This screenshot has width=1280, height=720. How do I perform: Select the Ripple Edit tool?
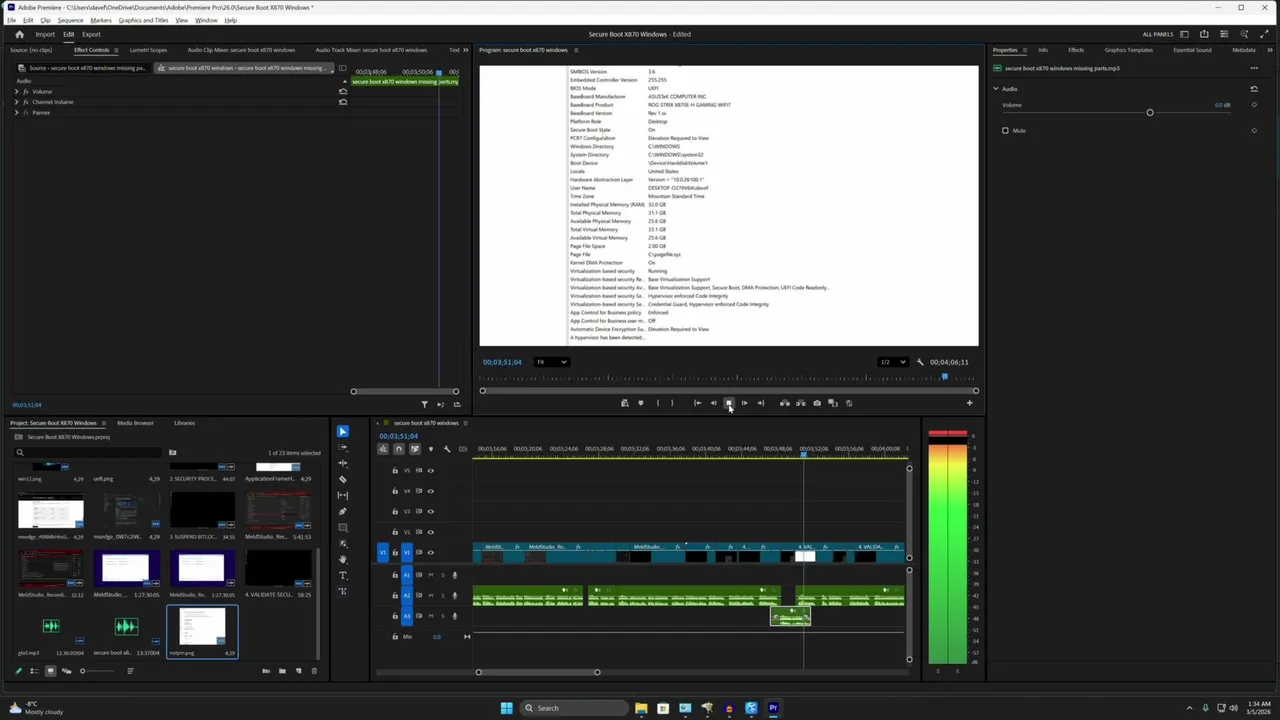pyautogui.click(x=343, y=463)
